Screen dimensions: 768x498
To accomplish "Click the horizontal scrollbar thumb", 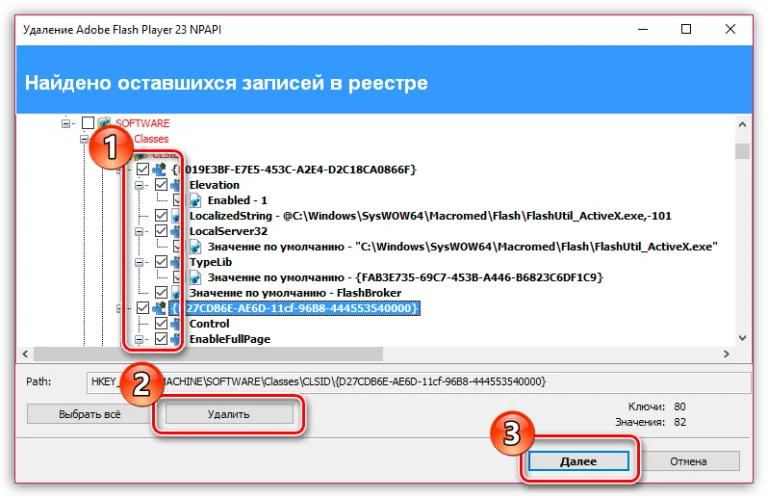I will pos(208,354).
